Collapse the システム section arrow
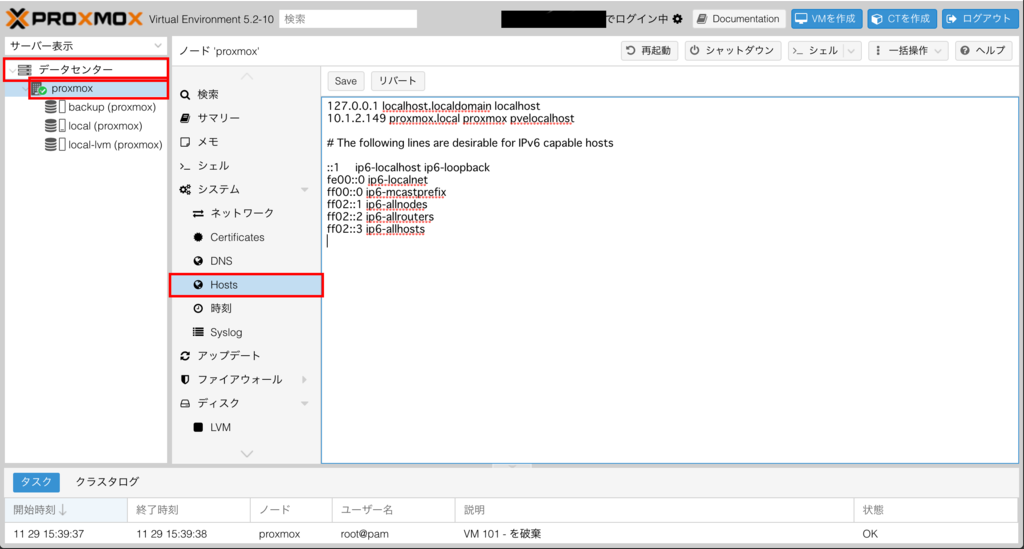This screenshot has width=1024, height=549. tap(305, 189)
